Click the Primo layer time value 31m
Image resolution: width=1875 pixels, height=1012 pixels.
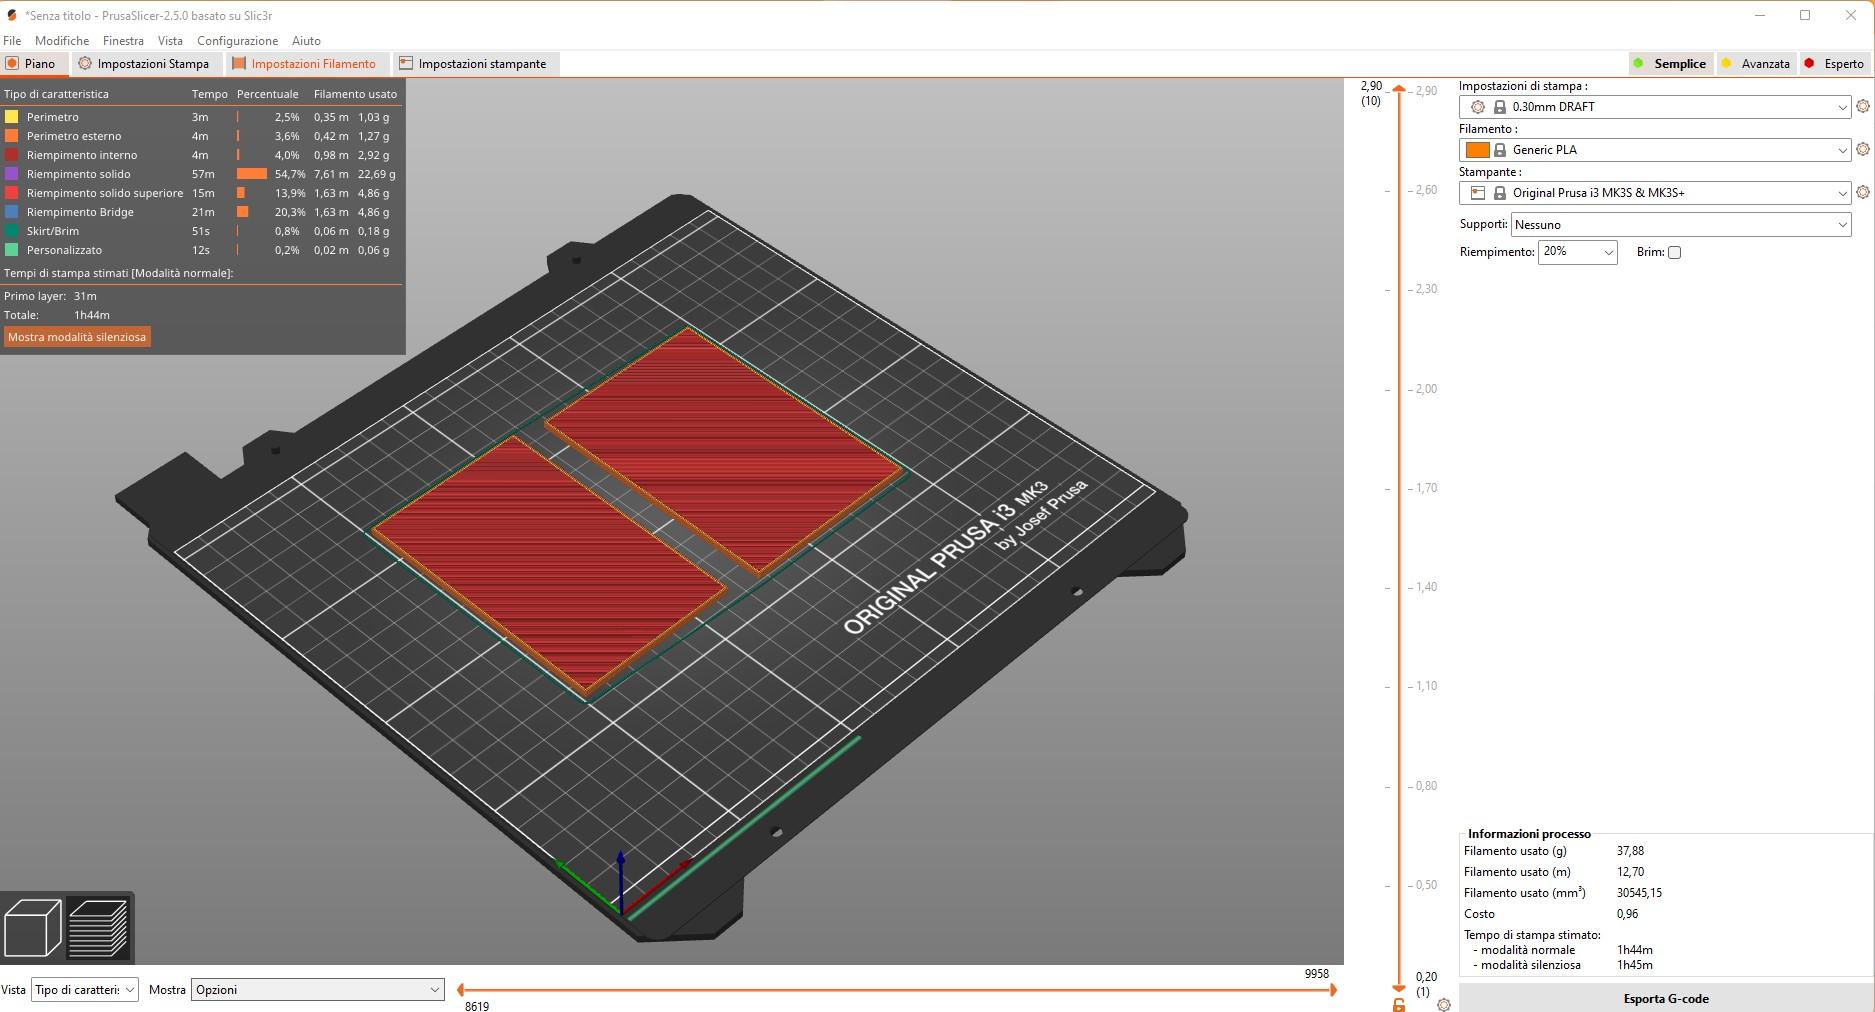85,296
